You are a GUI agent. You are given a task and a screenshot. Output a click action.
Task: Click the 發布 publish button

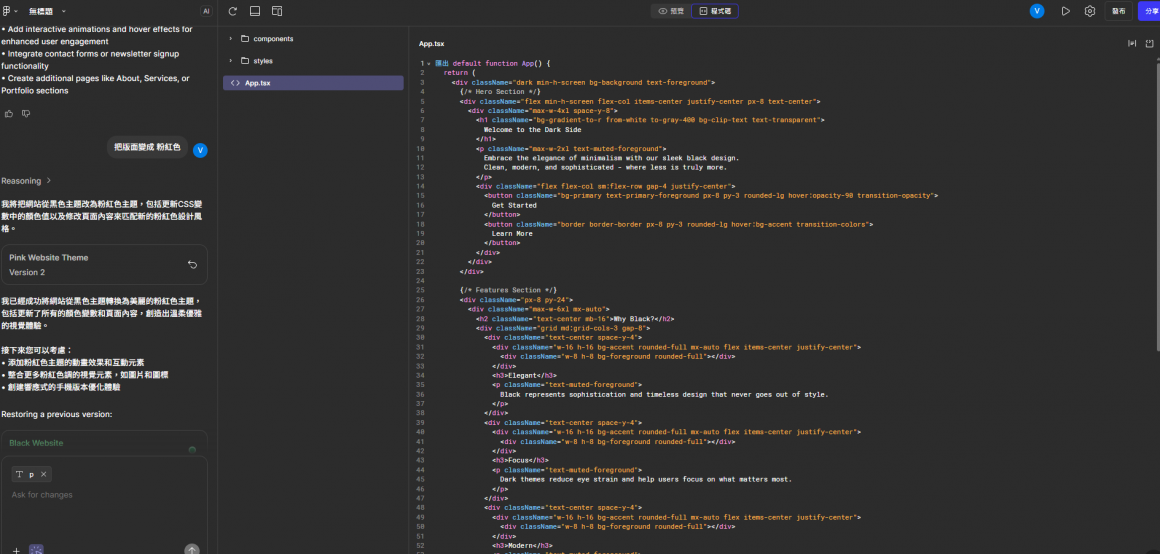coord(1118,11)
